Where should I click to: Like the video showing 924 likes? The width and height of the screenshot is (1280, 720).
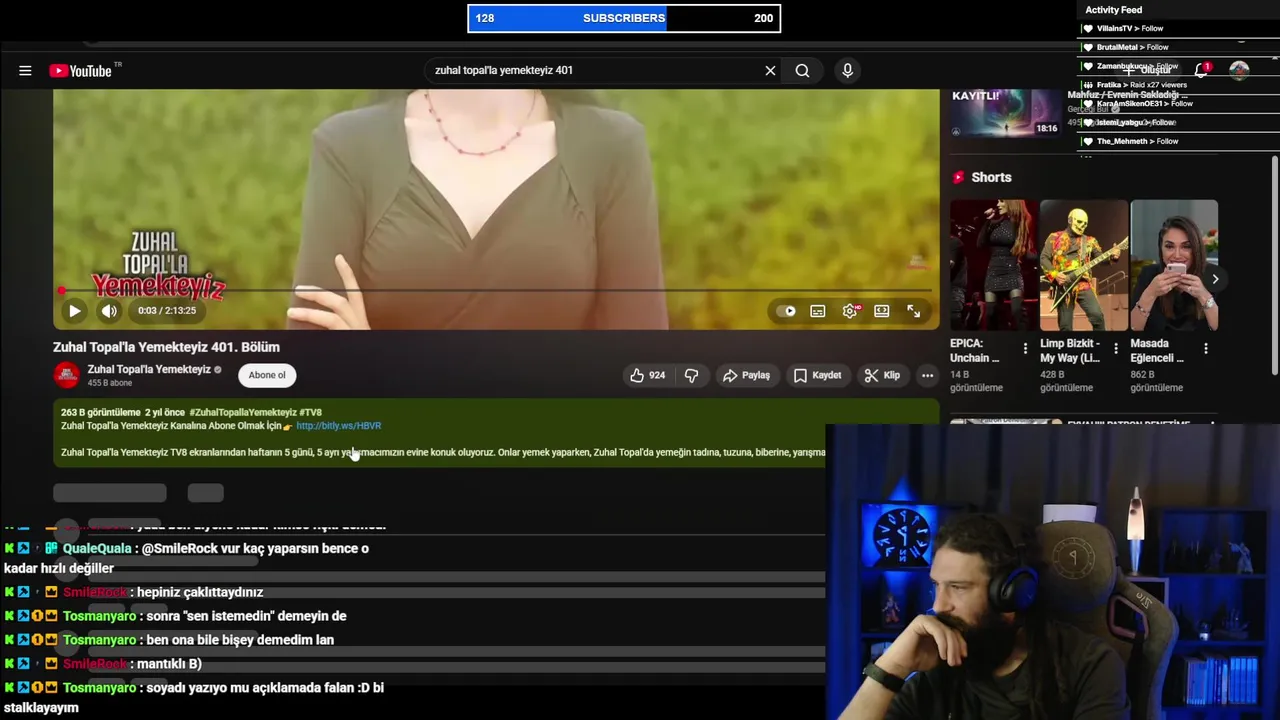[647, 375]
